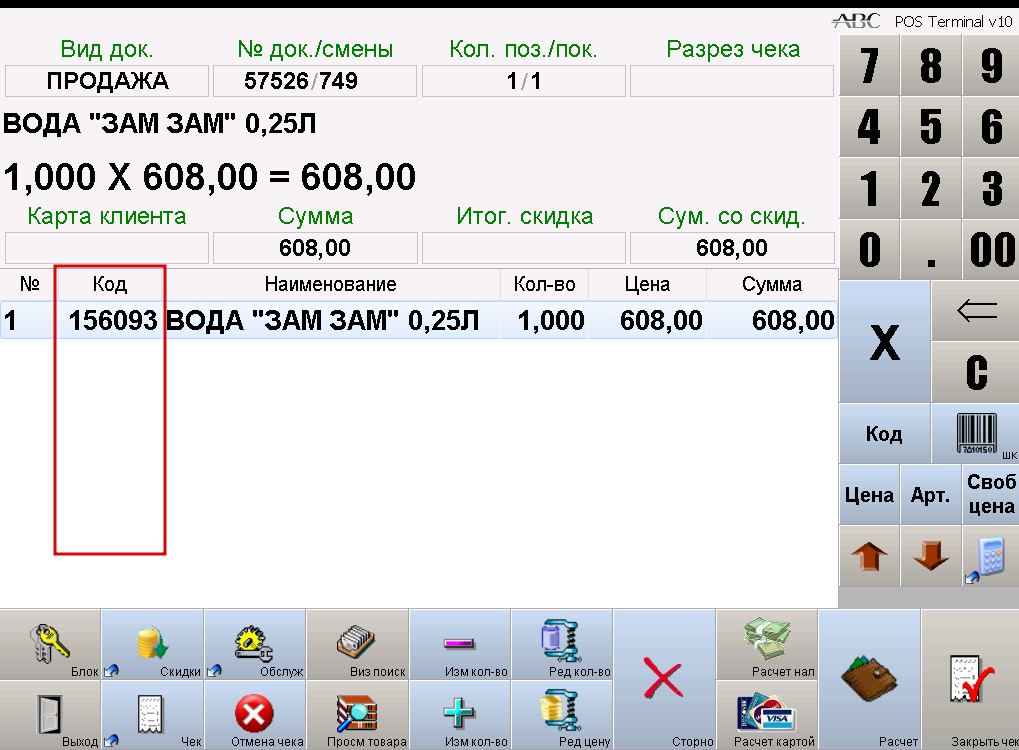Tap digit 5 on keypad
This screenshot has width=1019, height=750.
(x=931, y=127)
